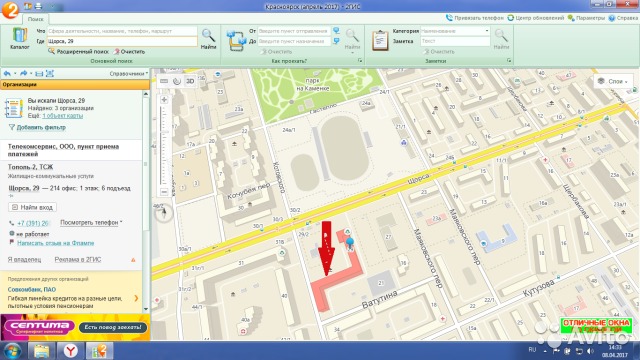Open the Категория combo box in Заметки
Viewport: 640px width, 360px height.
pyautogui.click(x=455, y=31)
